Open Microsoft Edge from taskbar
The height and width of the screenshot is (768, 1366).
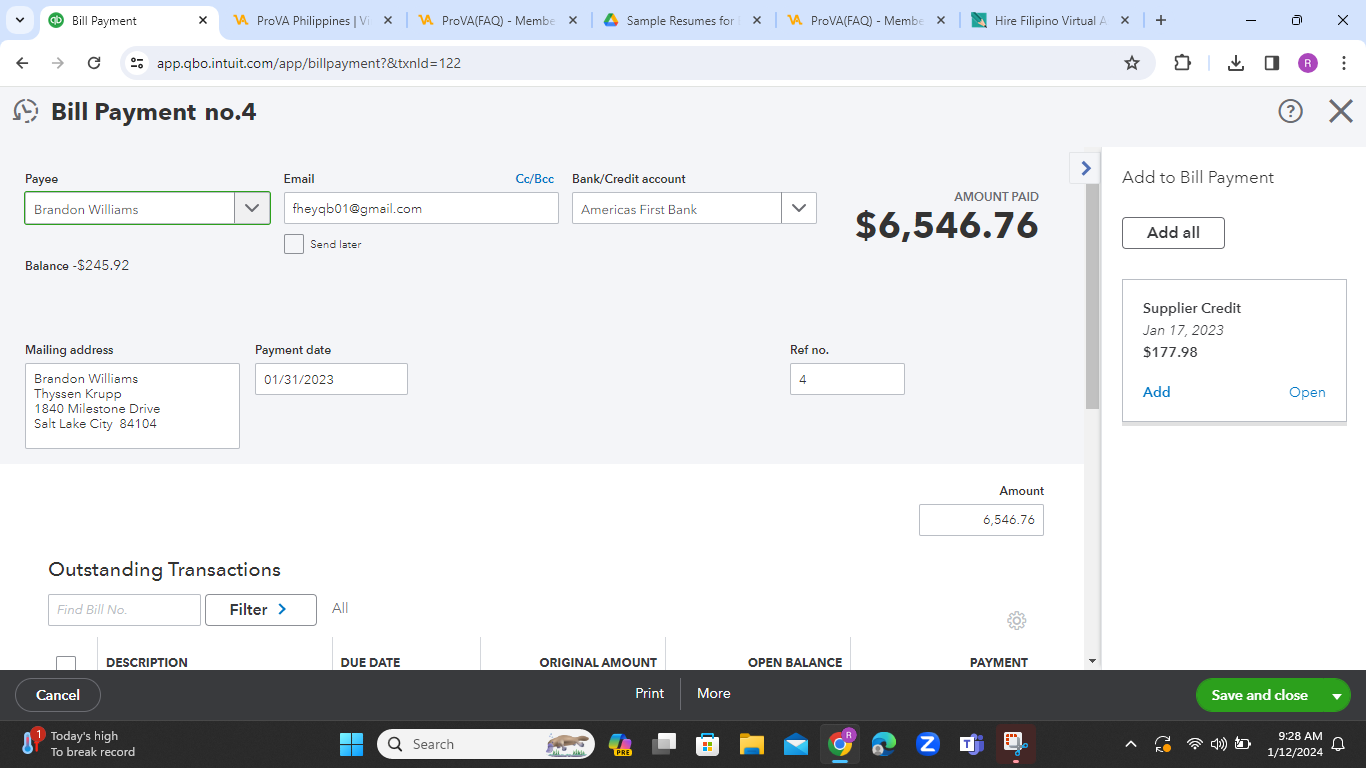[883, 744]
